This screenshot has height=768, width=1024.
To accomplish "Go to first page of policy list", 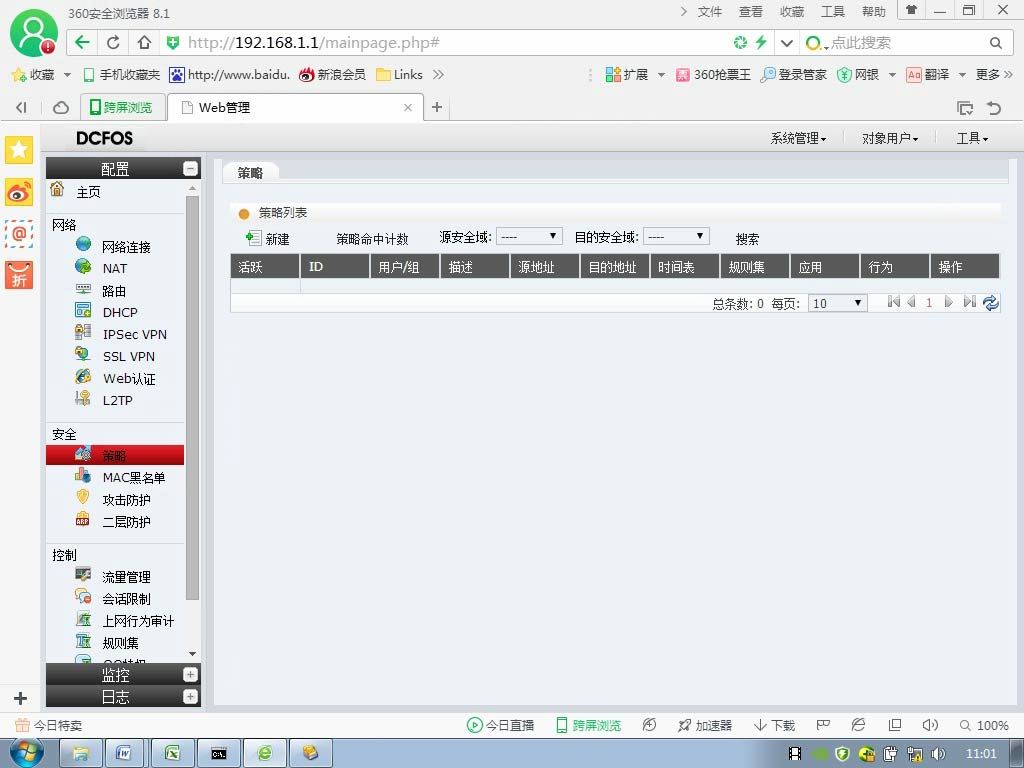I will tap(893, 302).
